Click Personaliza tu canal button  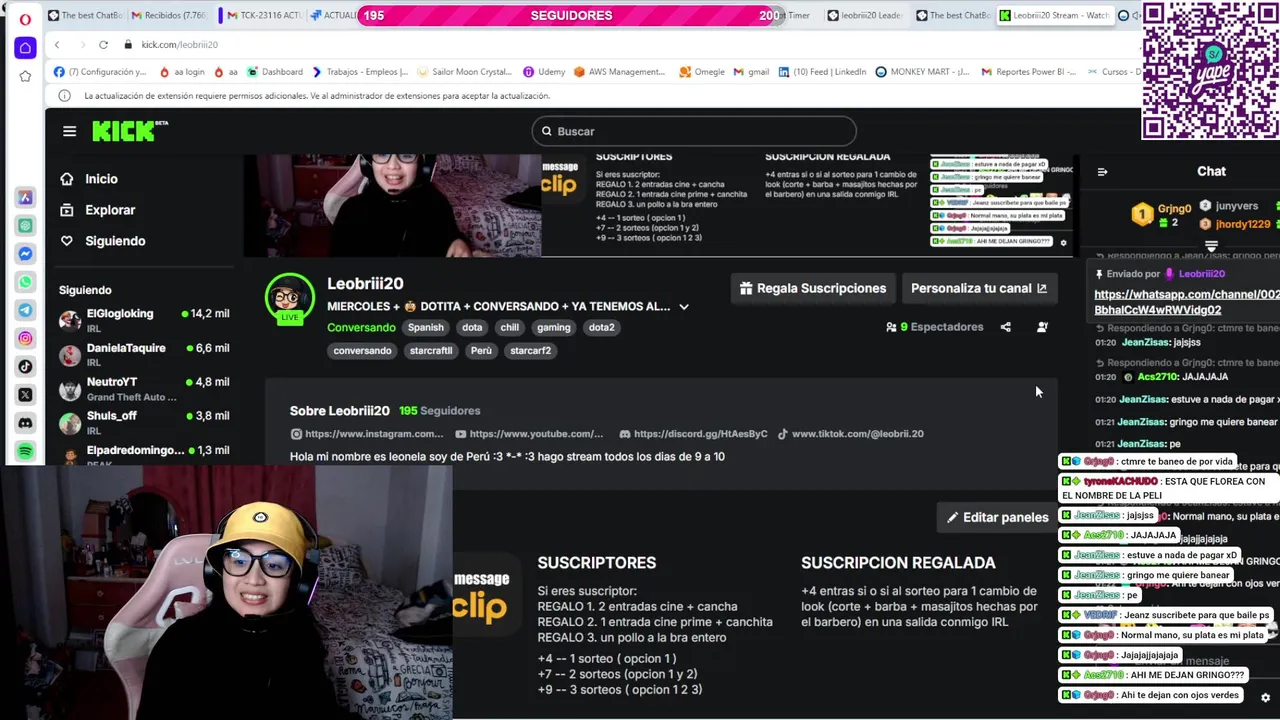click(x=979, y=288)
